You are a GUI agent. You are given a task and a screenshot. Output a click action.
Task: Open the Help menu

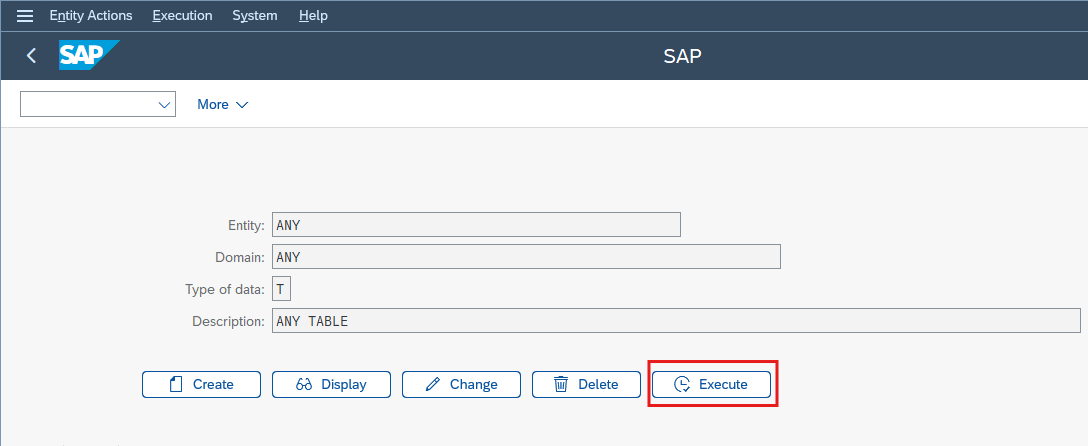pyautogui.click(x=313, y=15)
